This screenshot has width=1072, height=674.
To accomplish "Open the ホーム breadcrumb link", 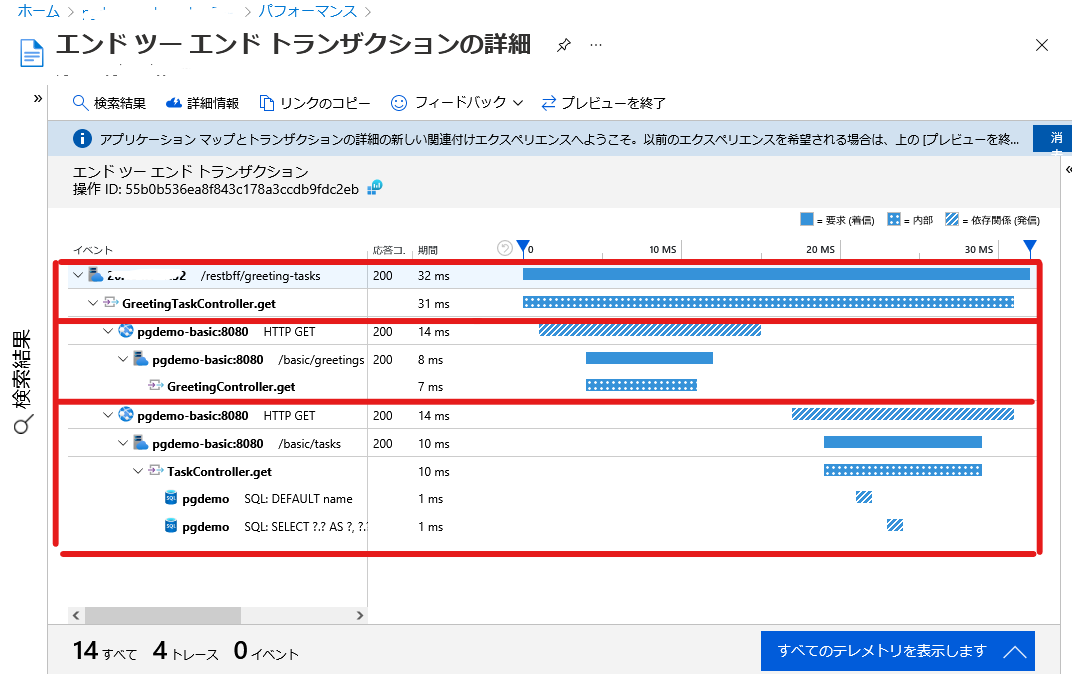I will click(39, 12).
